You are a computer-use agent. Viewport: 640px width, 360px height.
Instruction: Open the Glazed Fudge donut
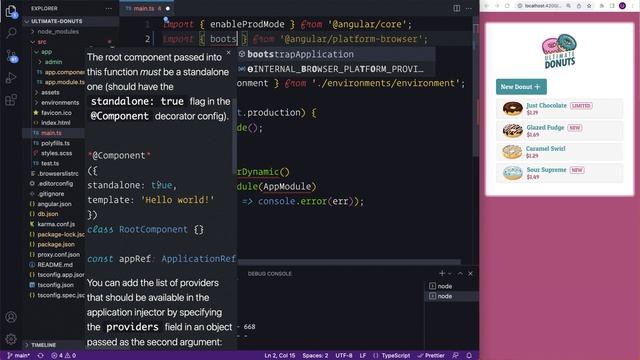(x=560, y=131)
